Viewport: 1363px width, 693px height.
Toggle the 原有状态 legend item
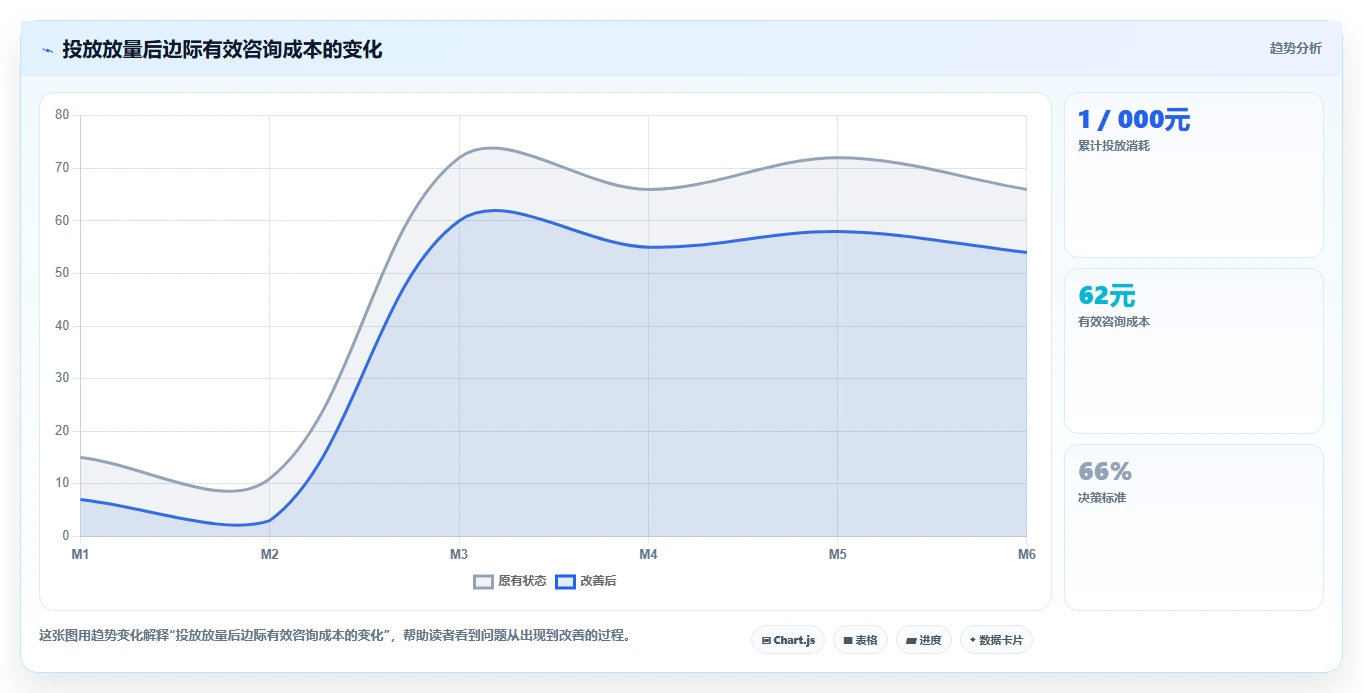click(x=510, y=581)
